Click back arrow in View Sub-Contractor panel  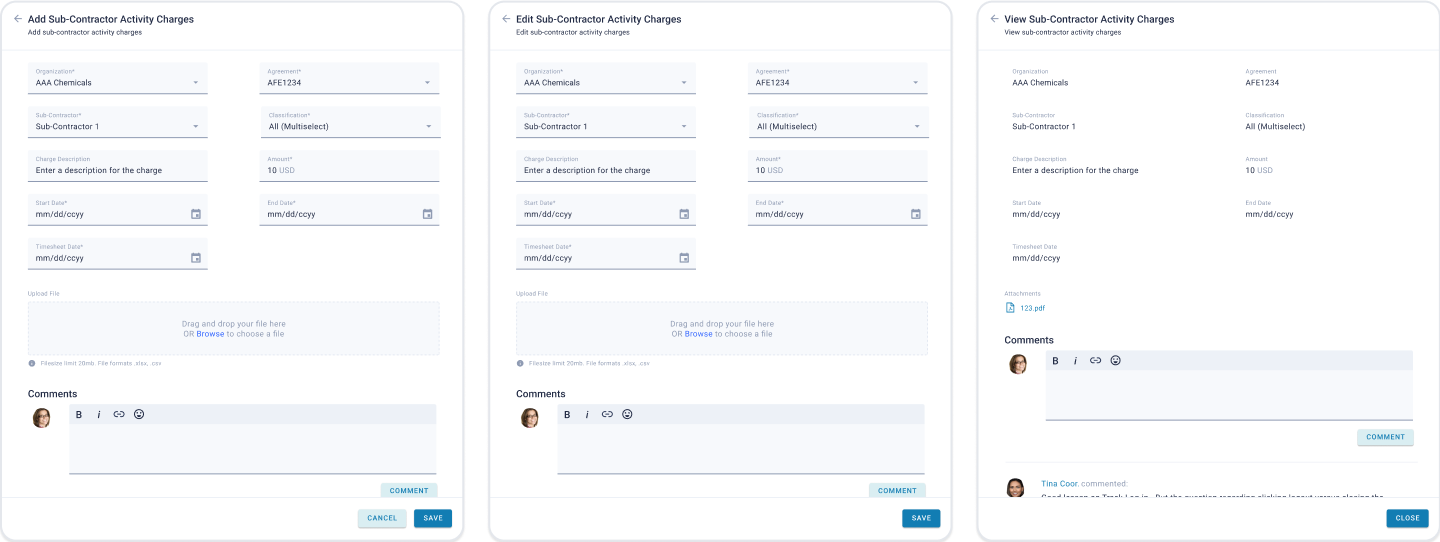[x=994, y=19]
